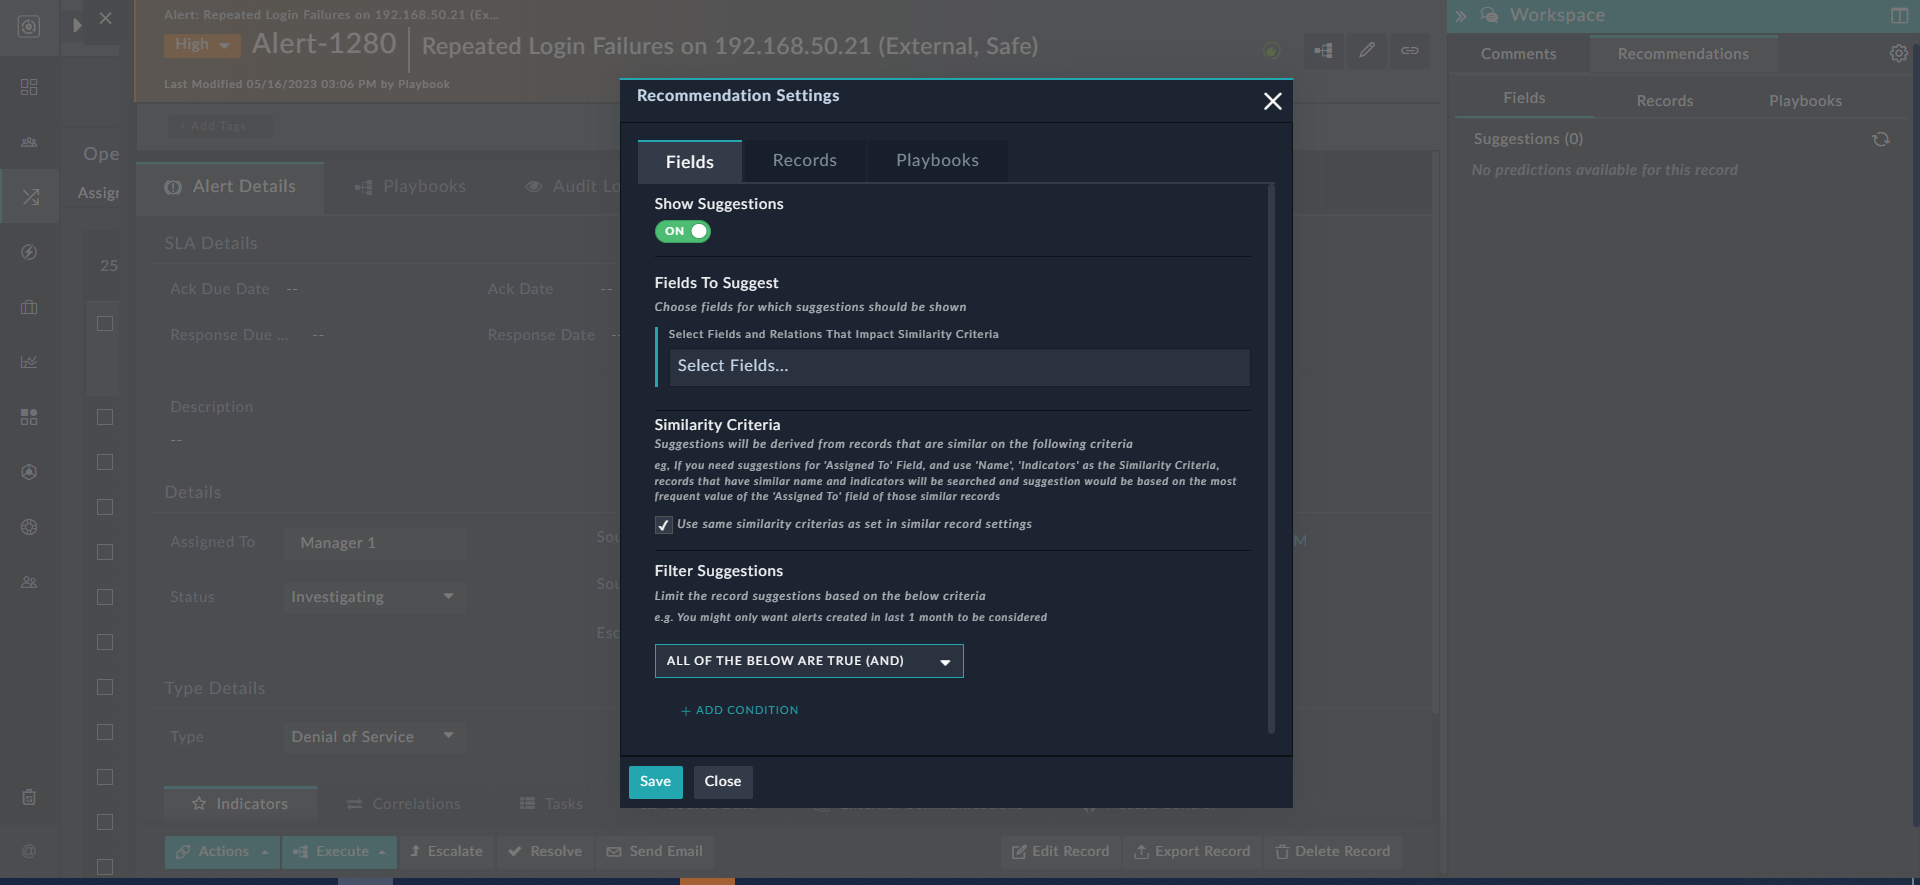
Task: Click the Suggestions (0) heading
Action: click(x=1528, y=139)
